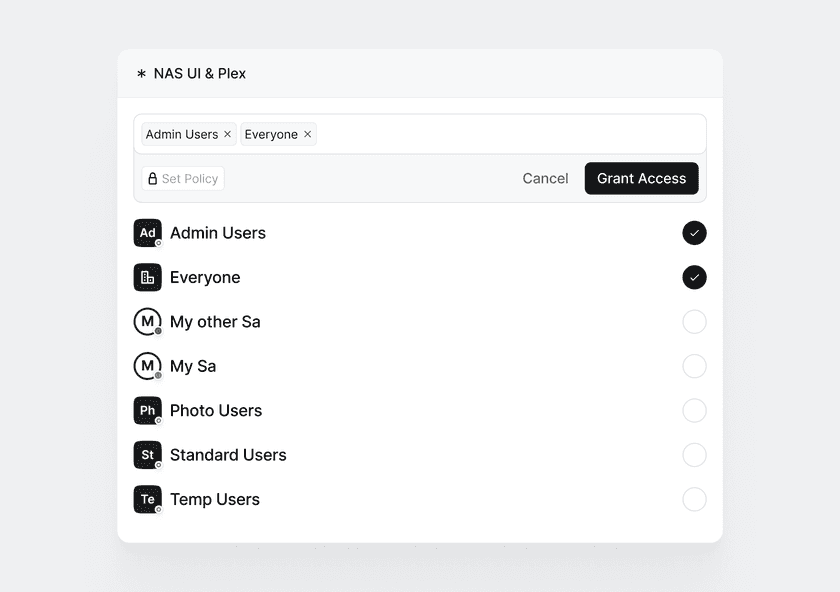
Task: Click the Admin Users group avatar icon
Action: (147, 233)
